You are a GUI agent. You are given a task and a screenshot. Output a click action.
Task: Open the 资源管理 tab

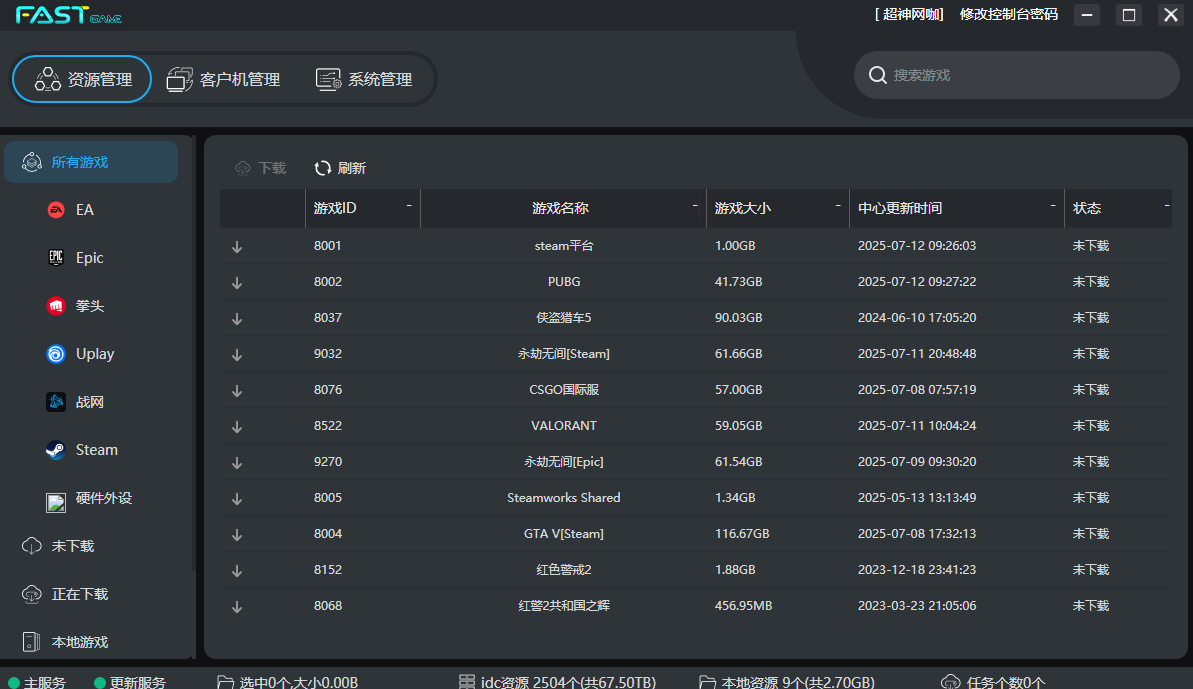[x=82, y=79]
